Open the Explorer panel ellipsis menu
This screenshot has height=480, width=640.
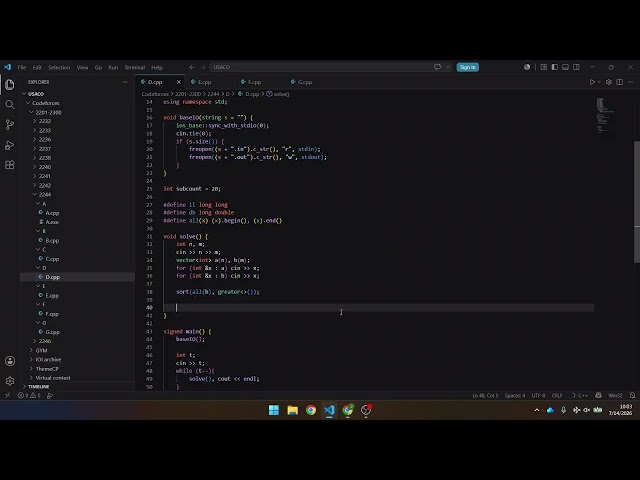(125, 82)
